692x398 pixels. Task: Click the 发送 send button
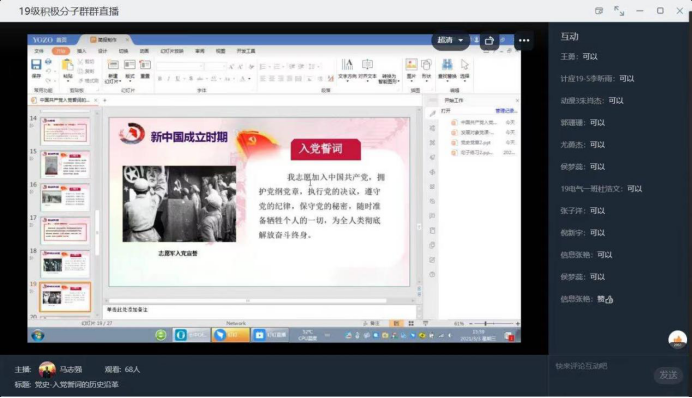point(668,375)
